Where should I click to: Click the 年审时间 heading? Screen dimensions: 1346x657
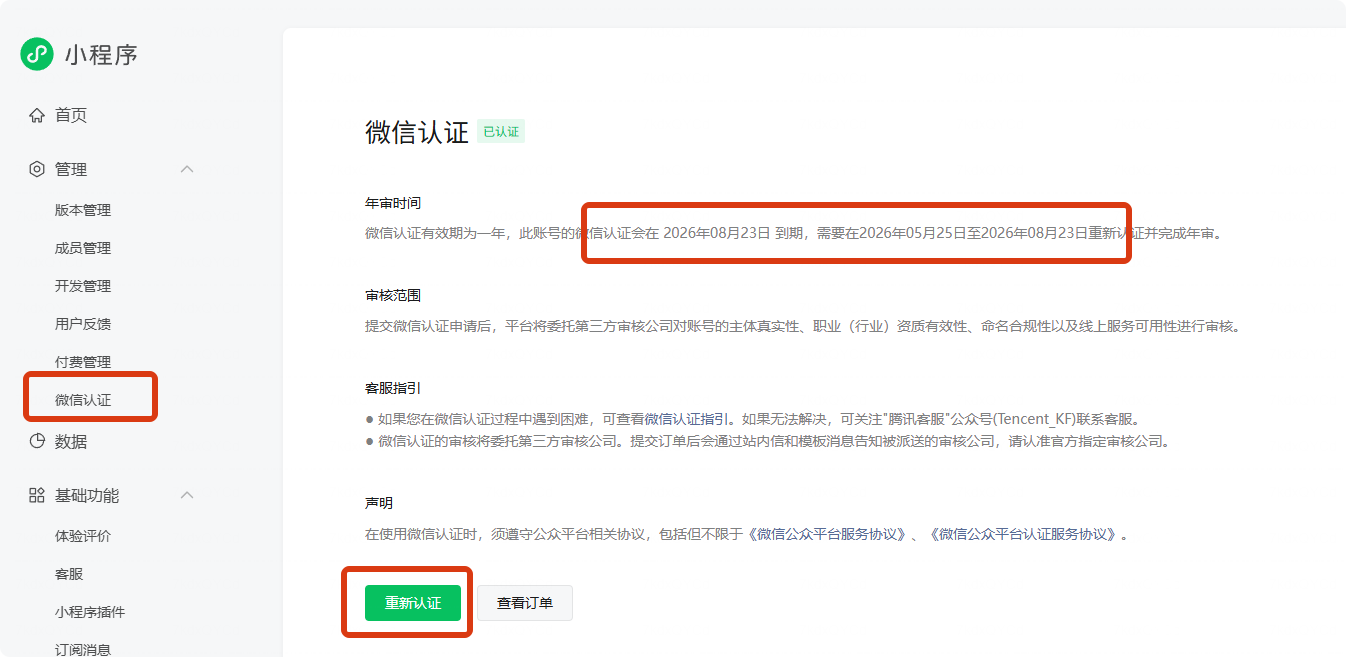(393, 203)
